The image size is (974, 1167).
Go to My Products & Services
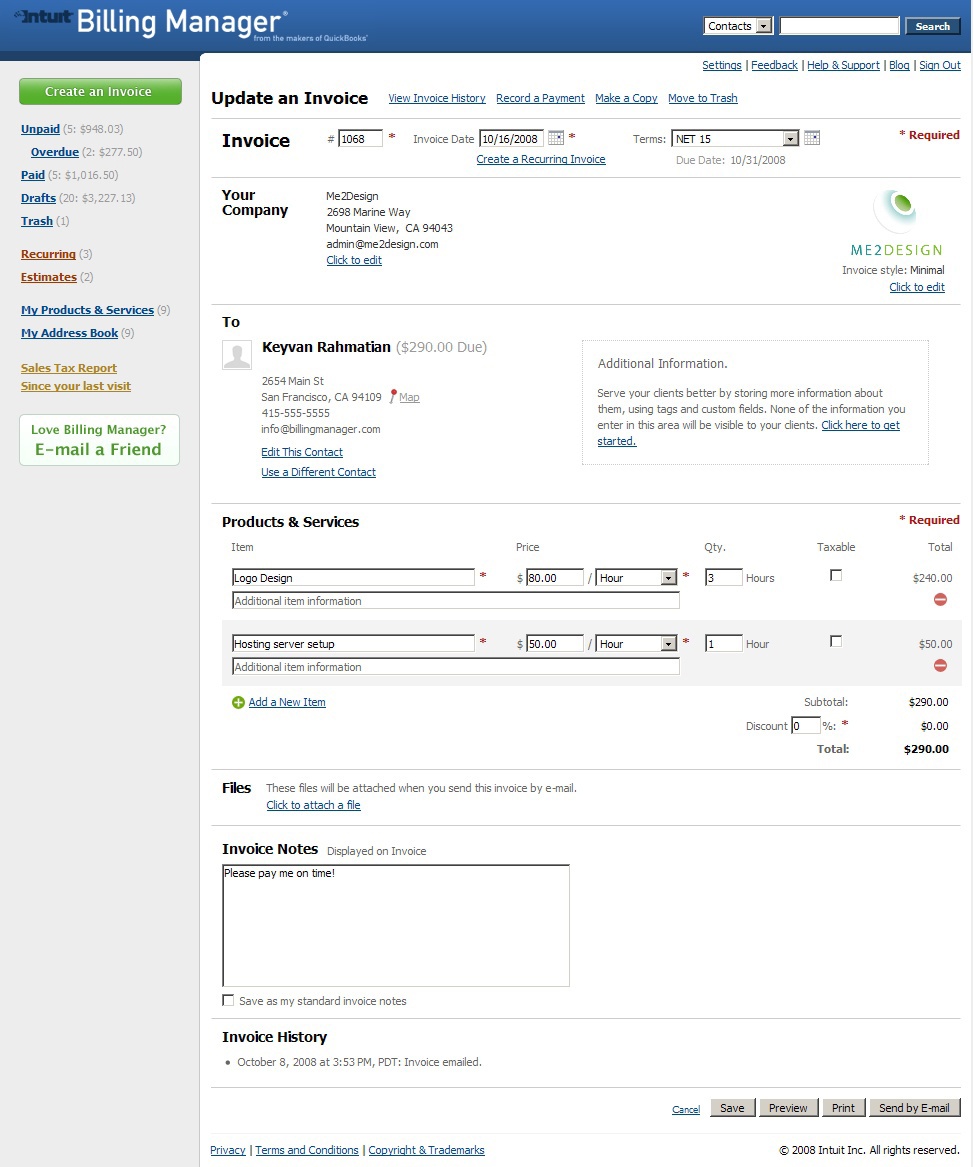(87, 310)
